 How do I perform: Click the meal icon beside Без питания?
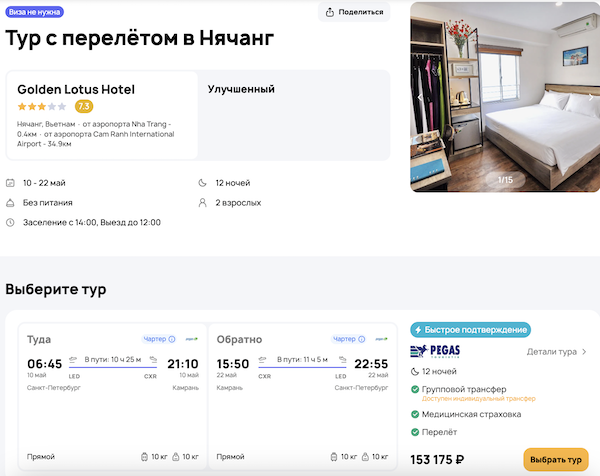(x=10, y=202)
